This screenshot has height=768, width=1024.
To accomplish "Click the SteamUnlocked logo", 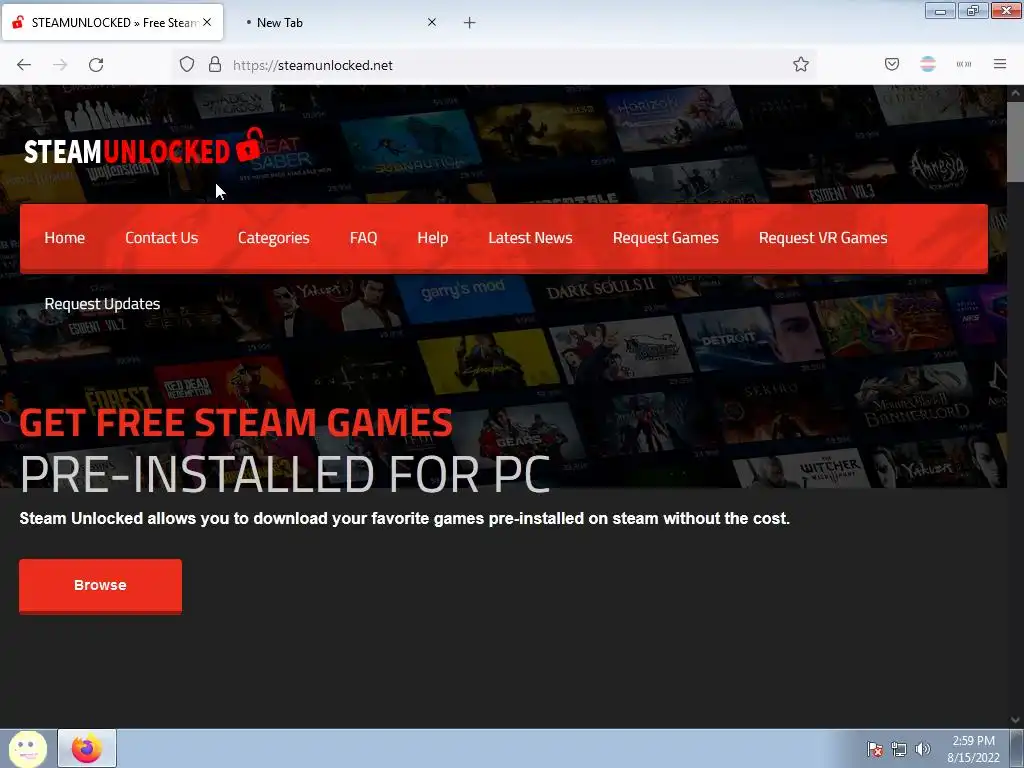I will coord(144,148).
